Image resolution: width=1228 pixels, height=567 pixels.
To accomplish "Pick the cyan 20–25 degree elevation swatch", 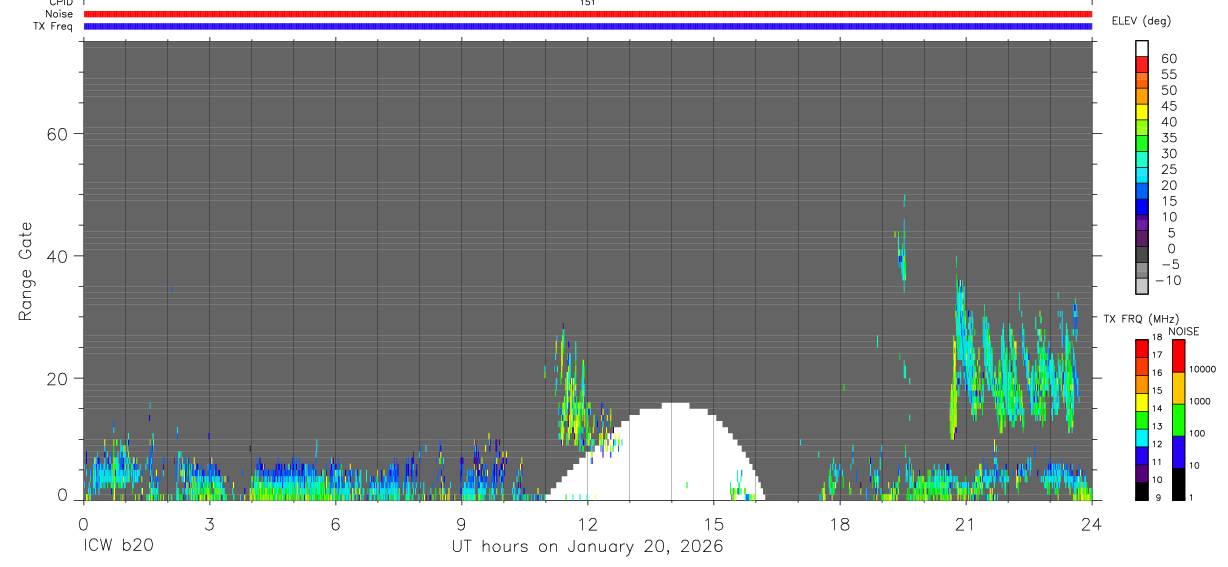I will [x=1142, y=175].
